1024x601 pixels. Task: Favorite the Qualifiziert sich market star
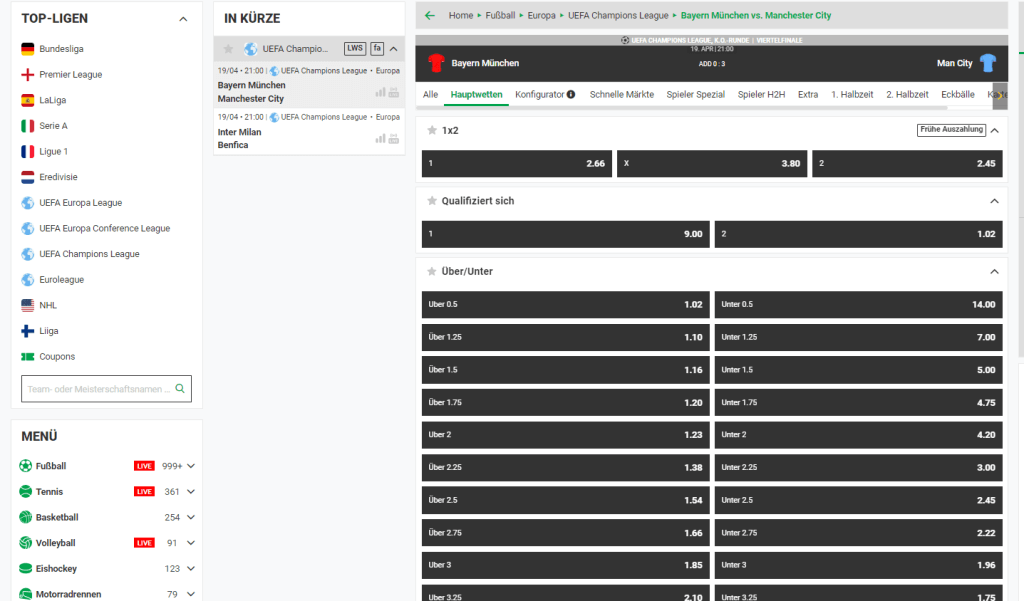(432, 201)
